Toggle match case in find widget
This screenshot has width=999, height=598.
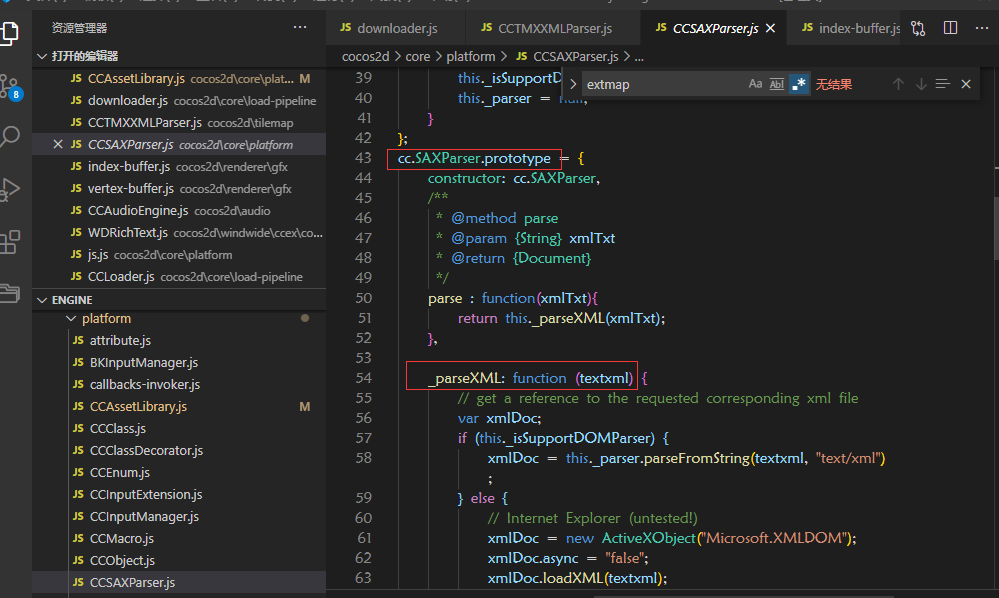(x=756, y=84)
